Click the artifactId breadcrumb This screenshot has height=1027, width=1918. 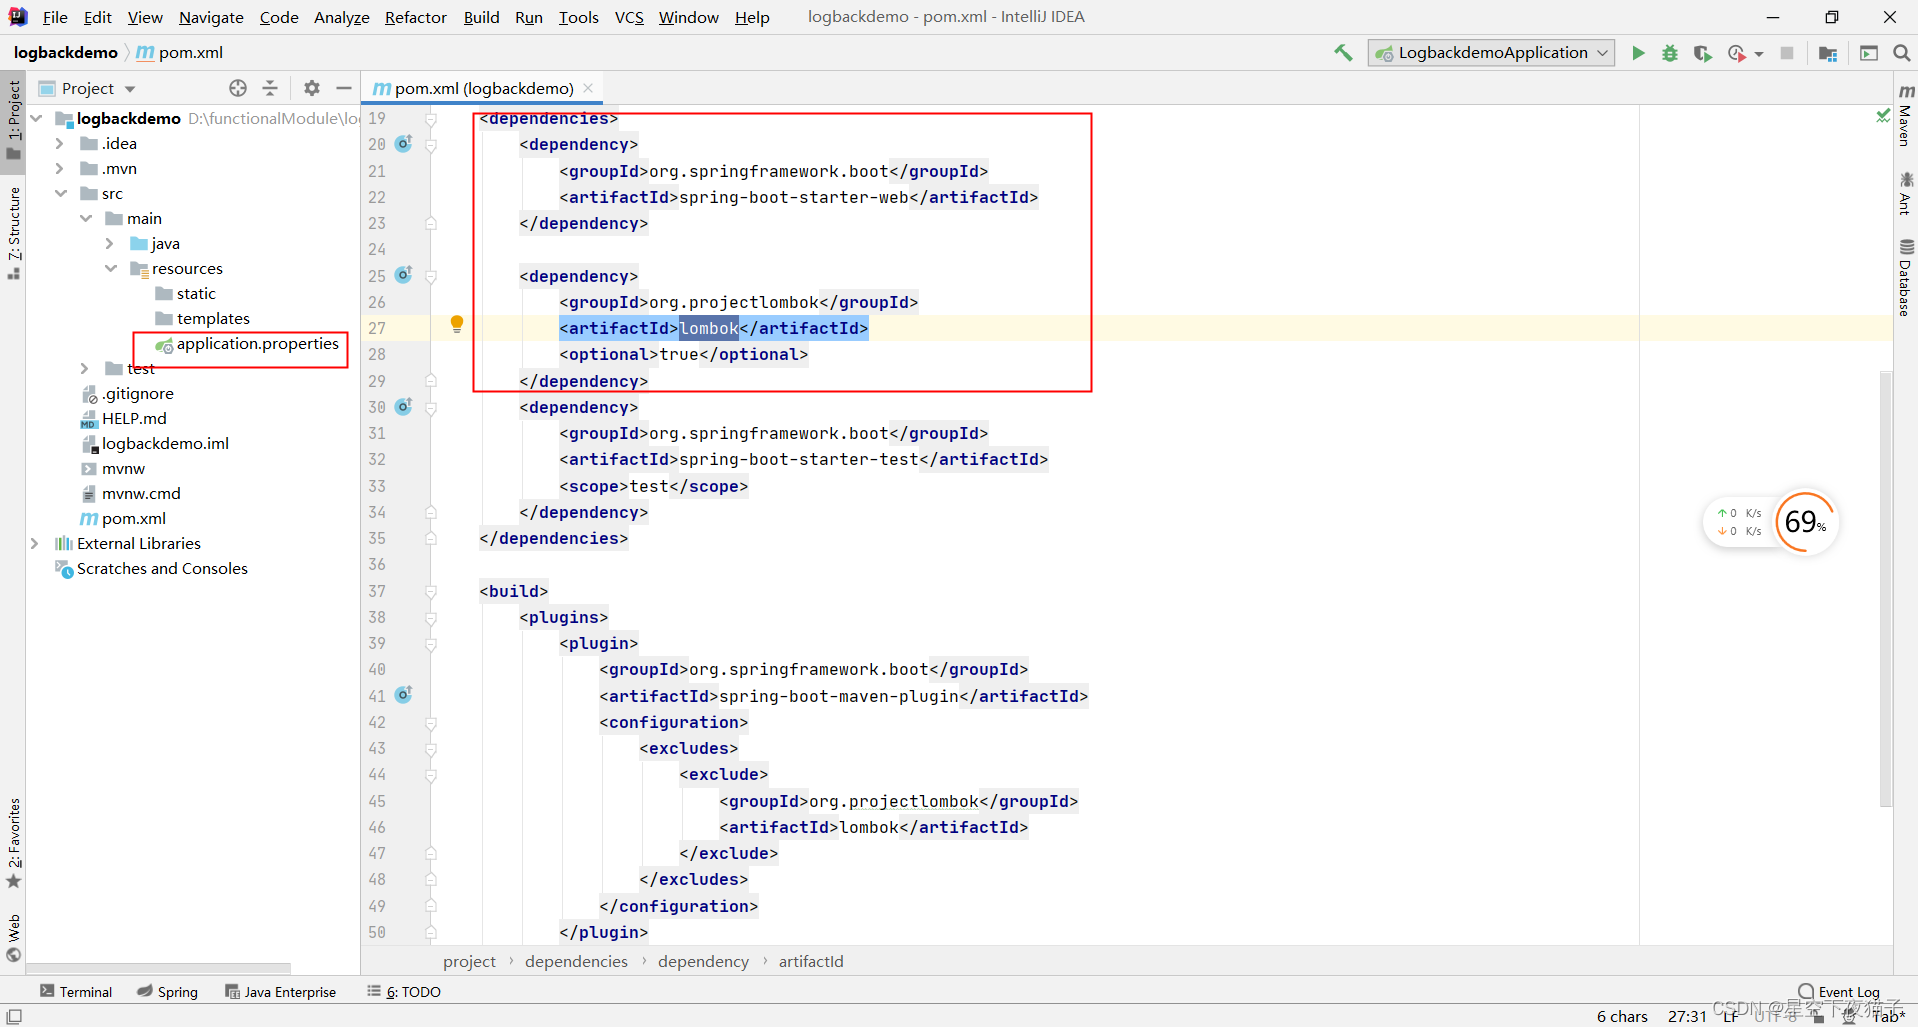click(x=811, y=961)
